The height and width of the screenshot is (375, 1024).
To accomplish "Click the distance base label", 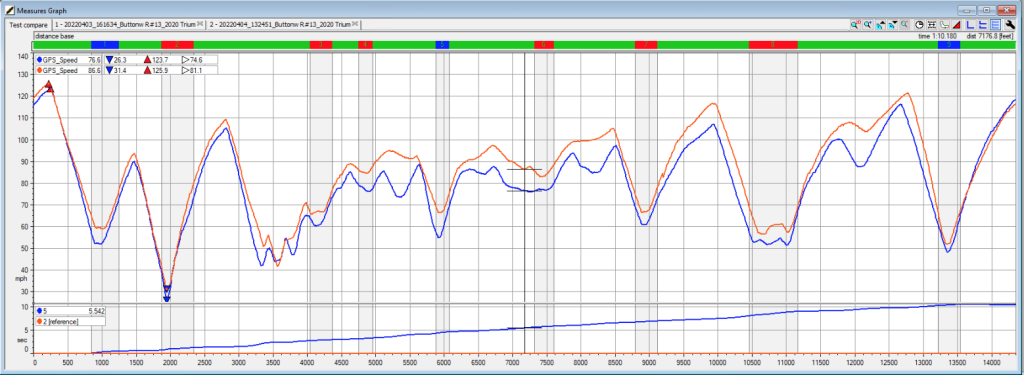I will click(54, 37).
